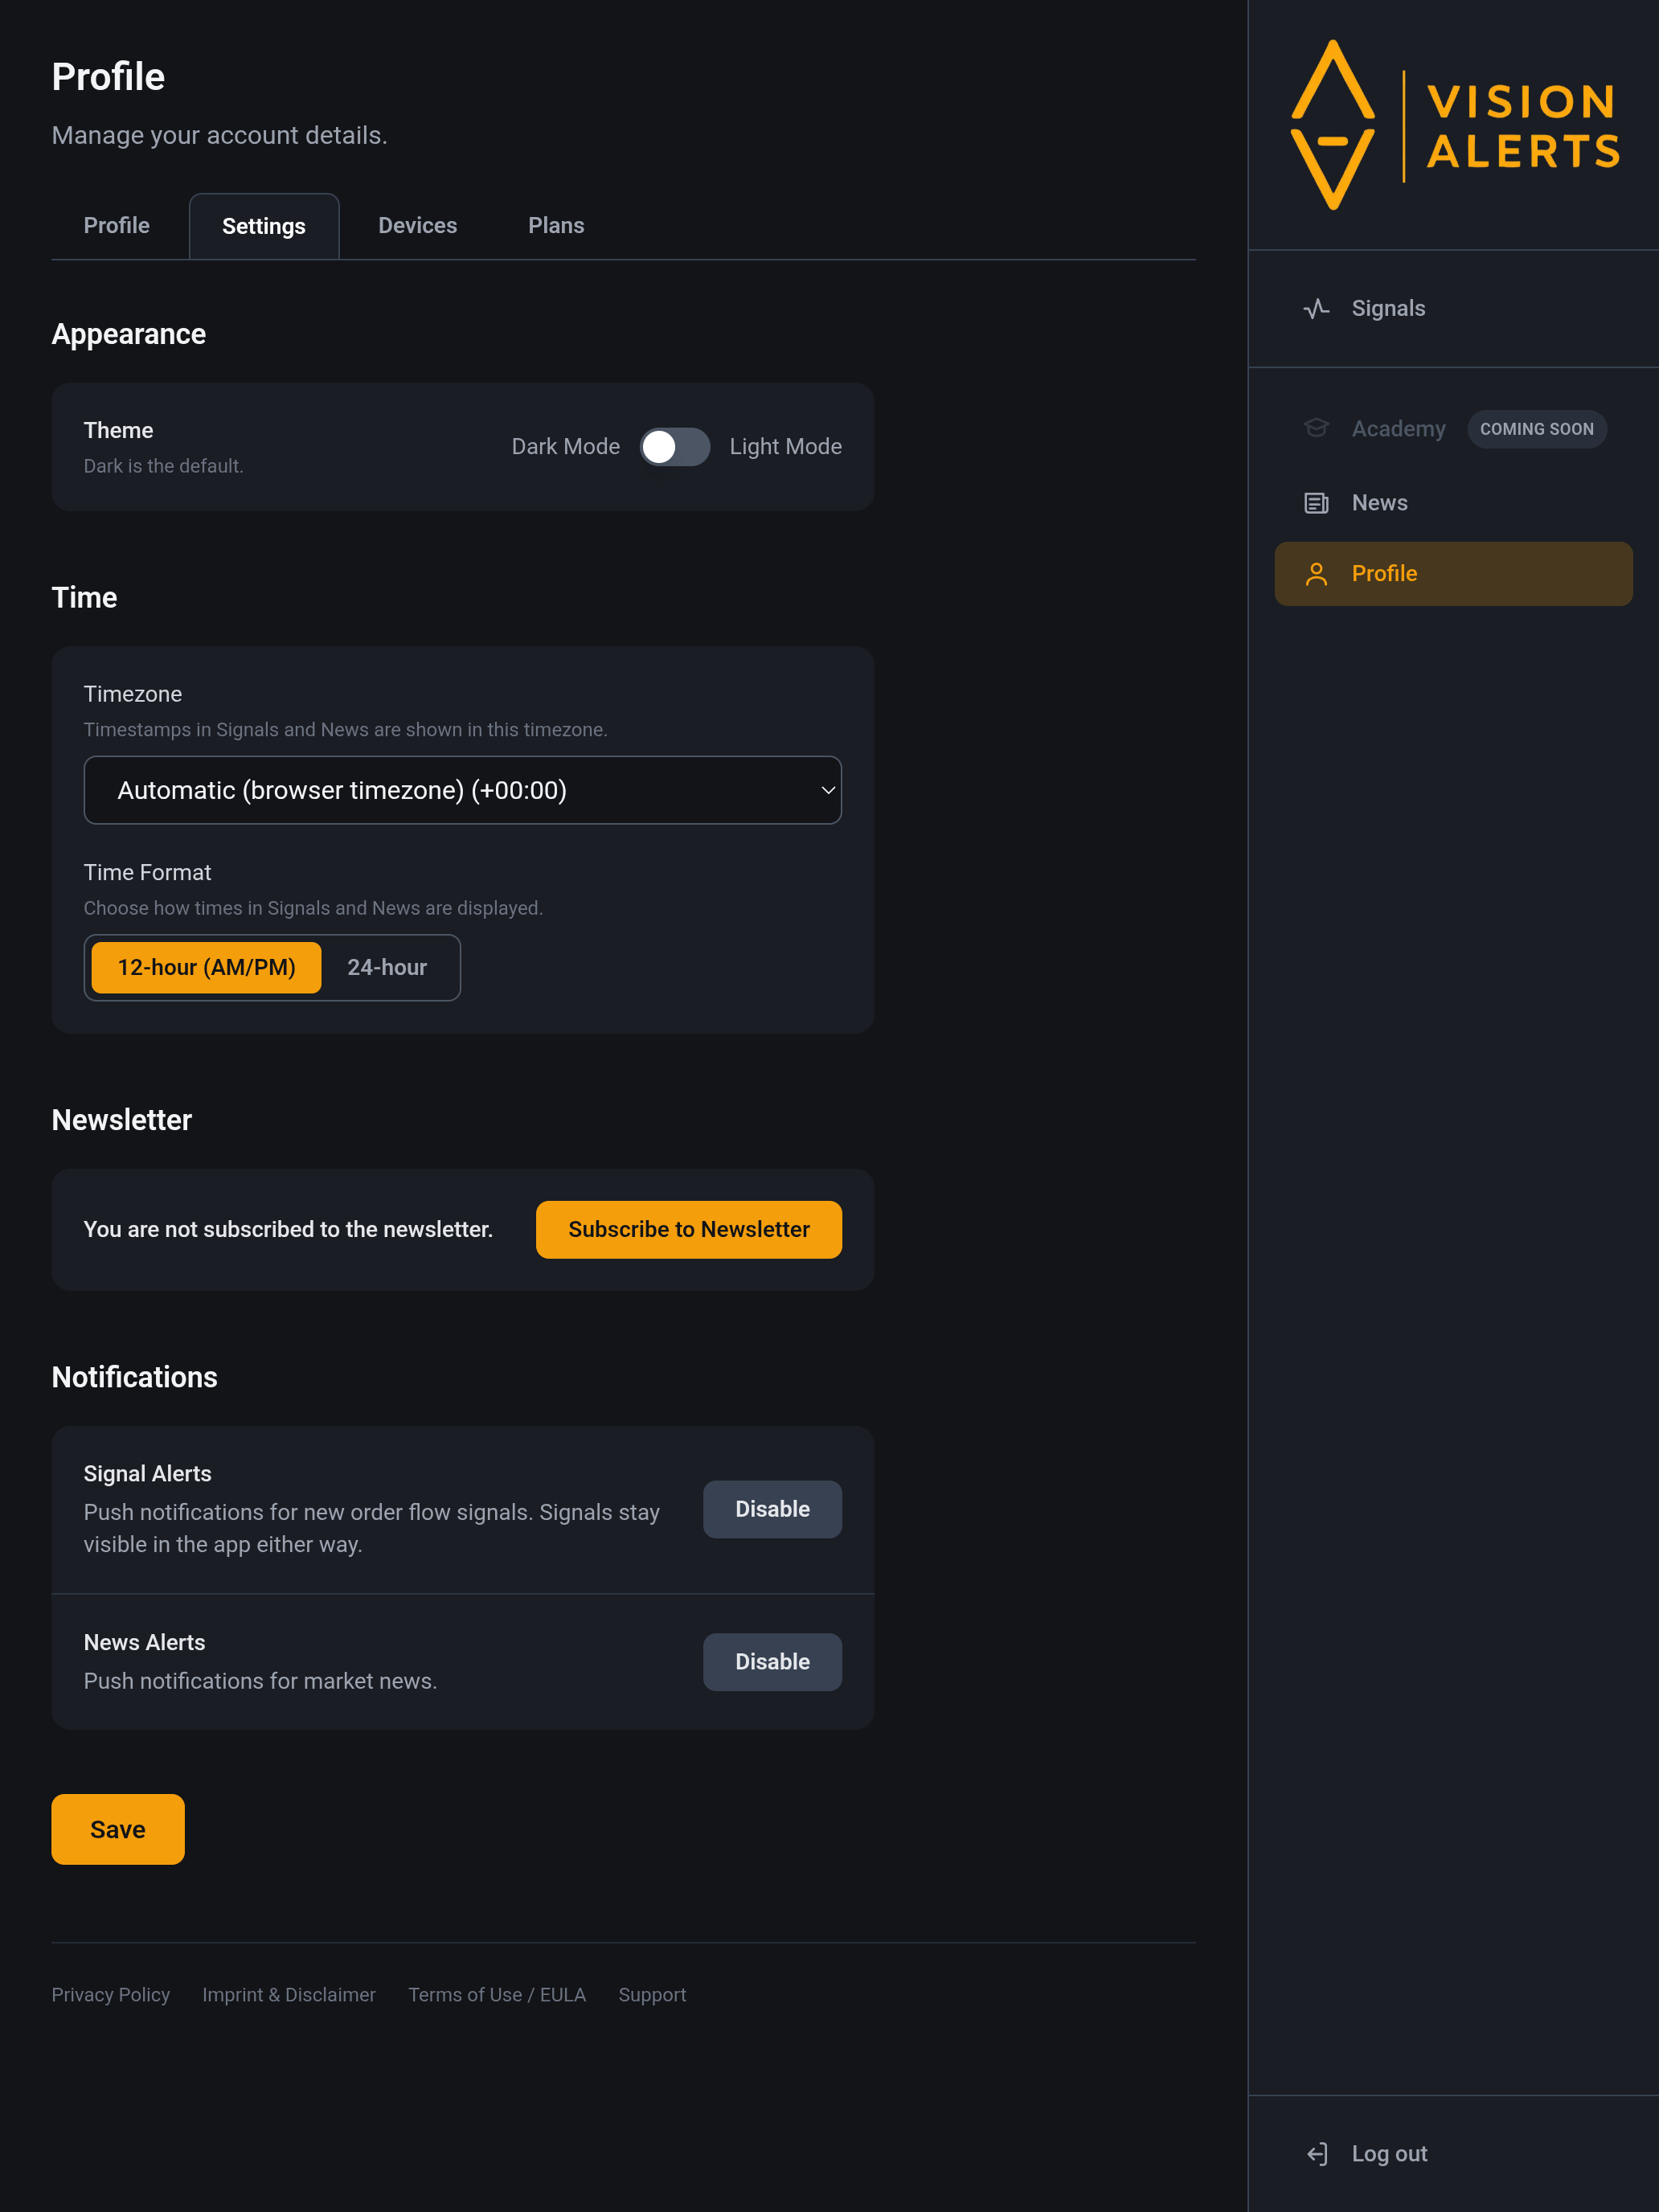Switch to the Settings tab
The image size is (1659, 2212).
click(264, 226)
